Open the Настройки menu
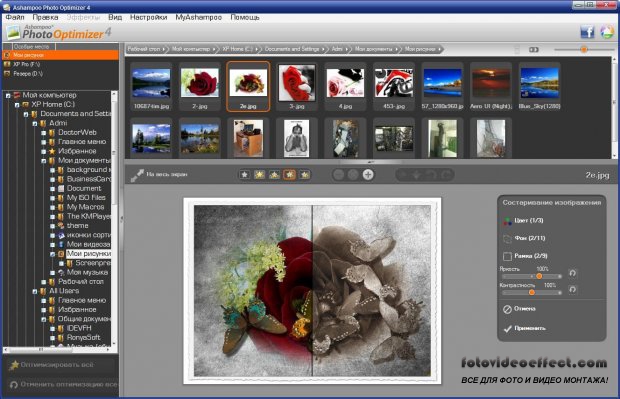Viewport: 620px width, 399px height. [x=149, y=17]
